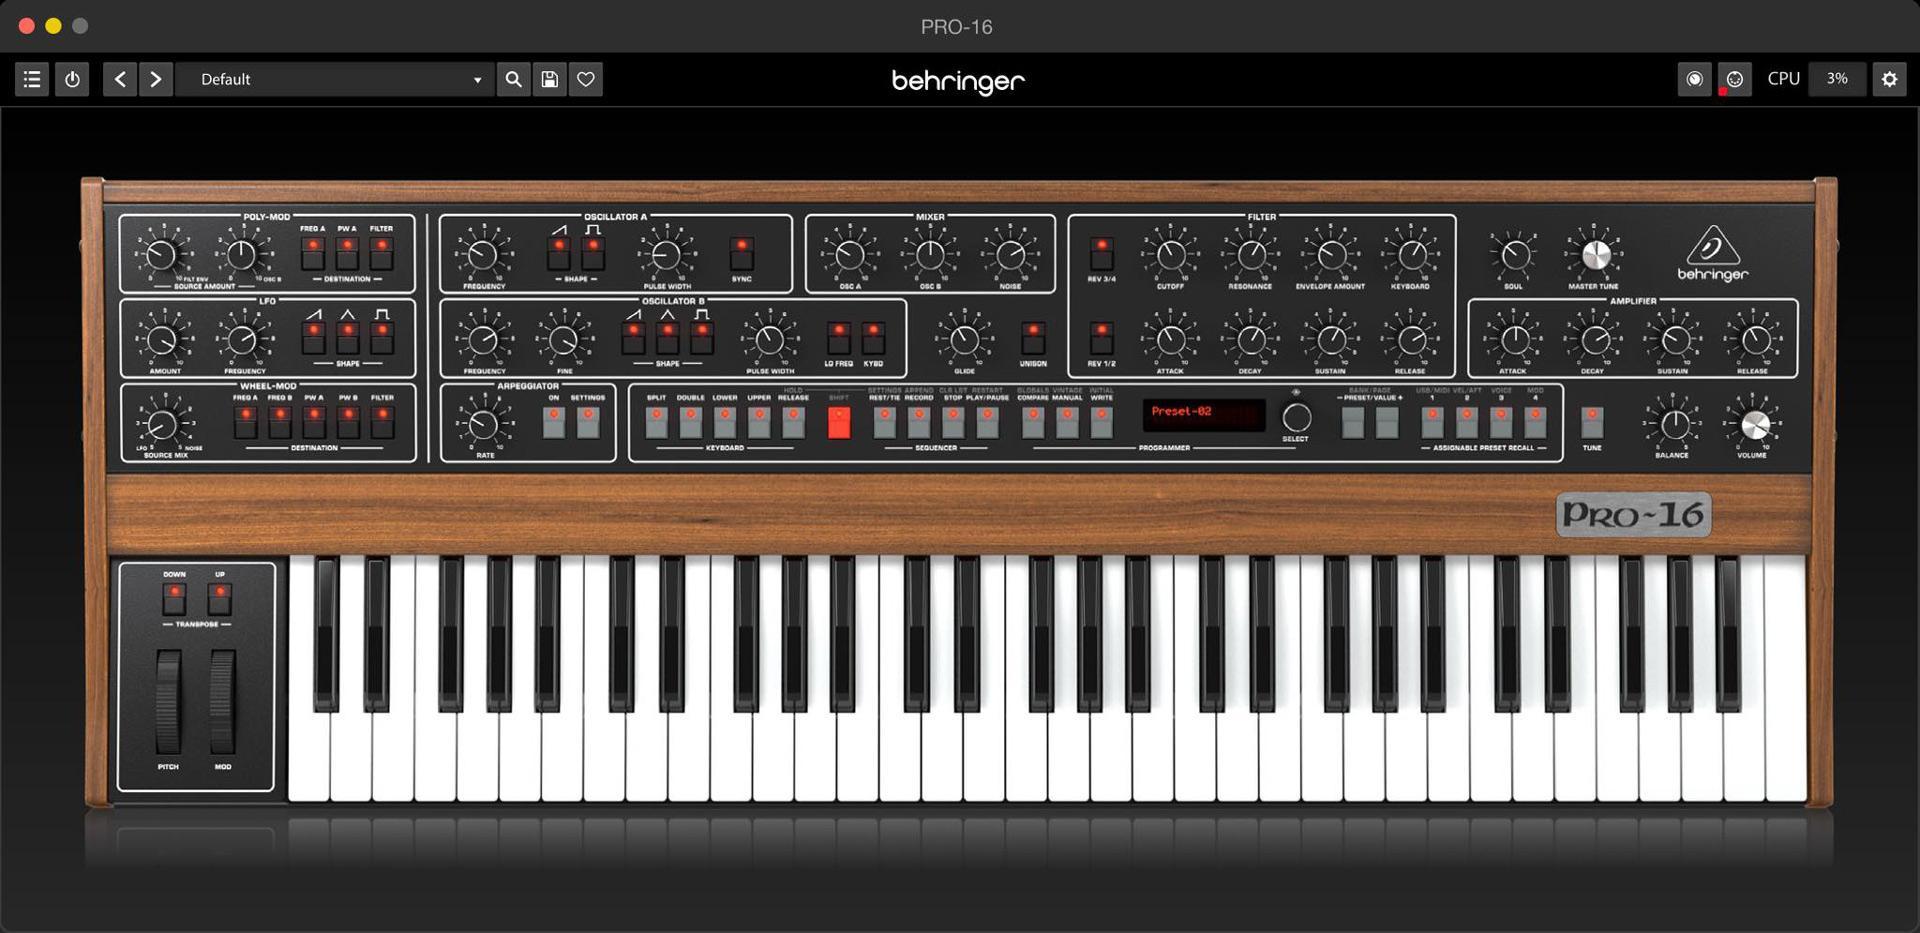
Task: Open the Default preset dropdown
Action: [x=335, y=79]
